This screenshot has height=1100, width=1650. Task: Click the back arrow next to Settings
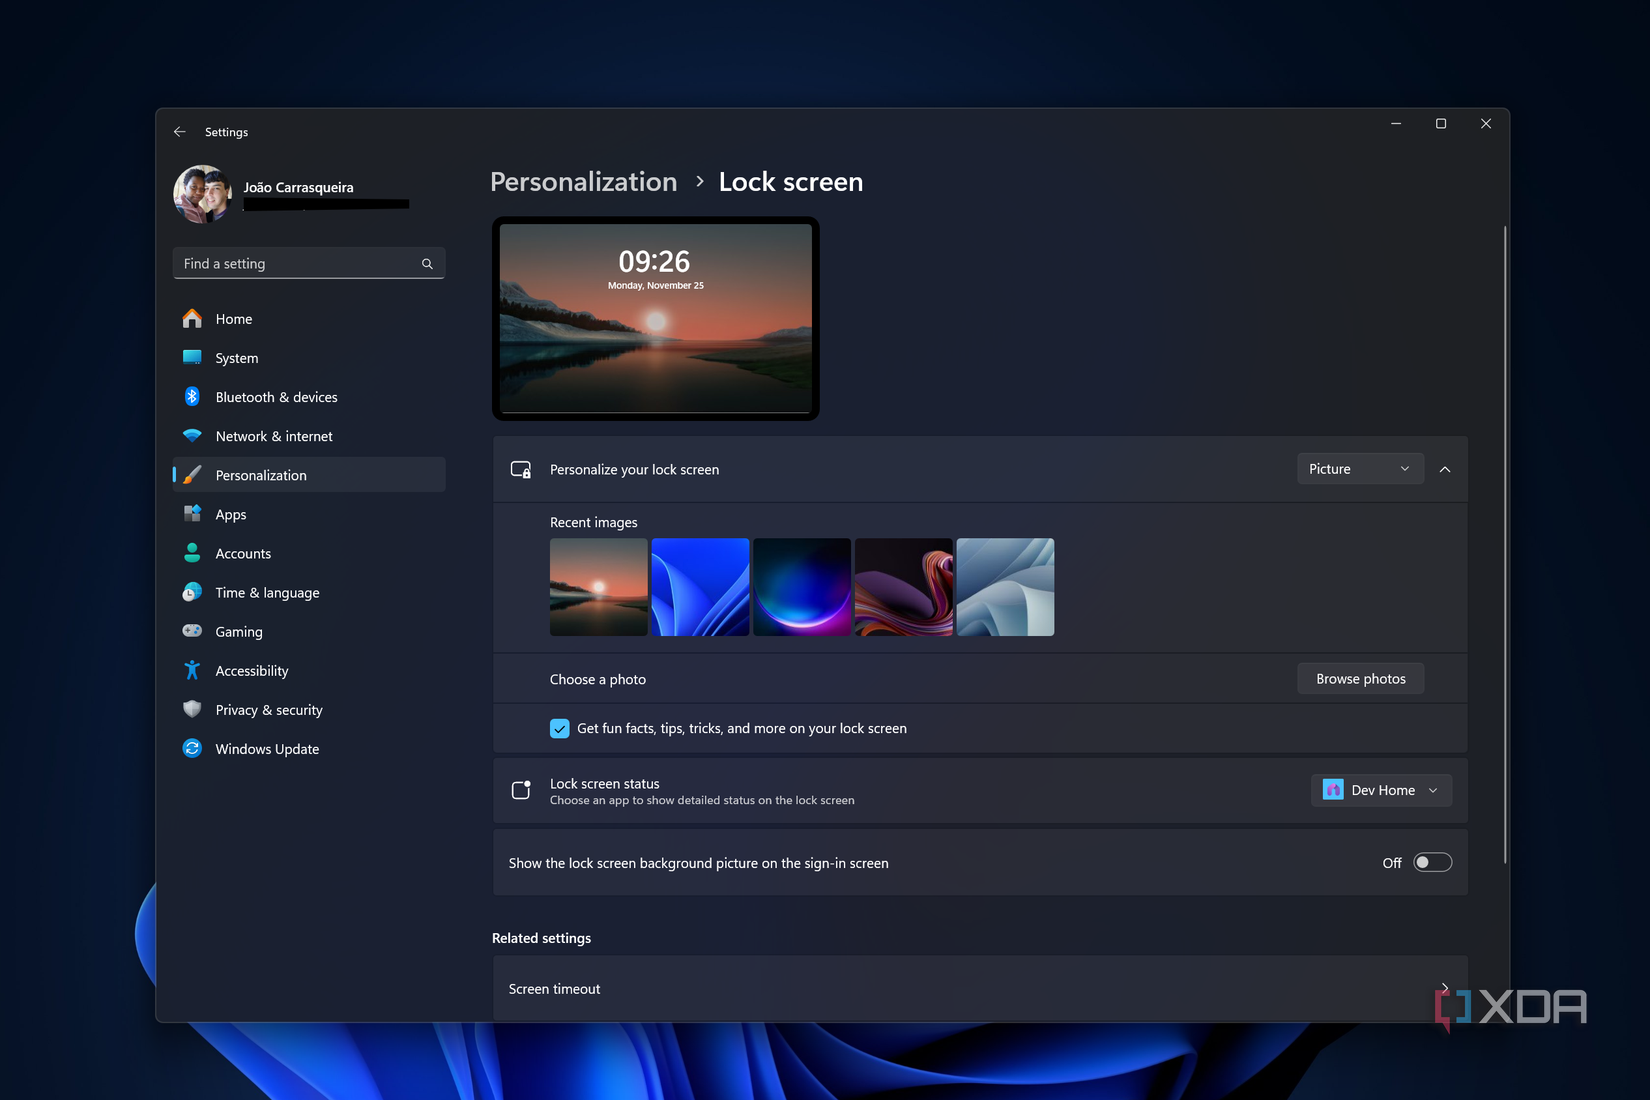tap(179, 131)
